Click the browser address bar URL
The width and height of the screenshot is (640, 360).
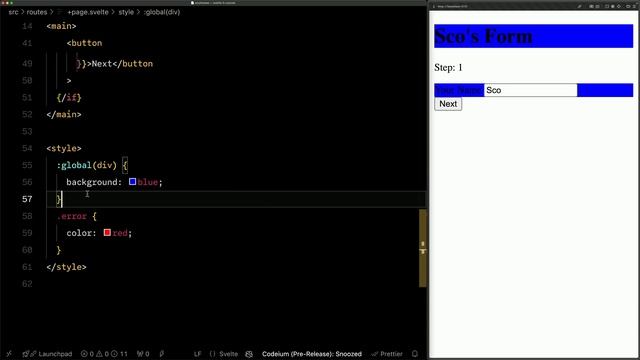(452, 7)
